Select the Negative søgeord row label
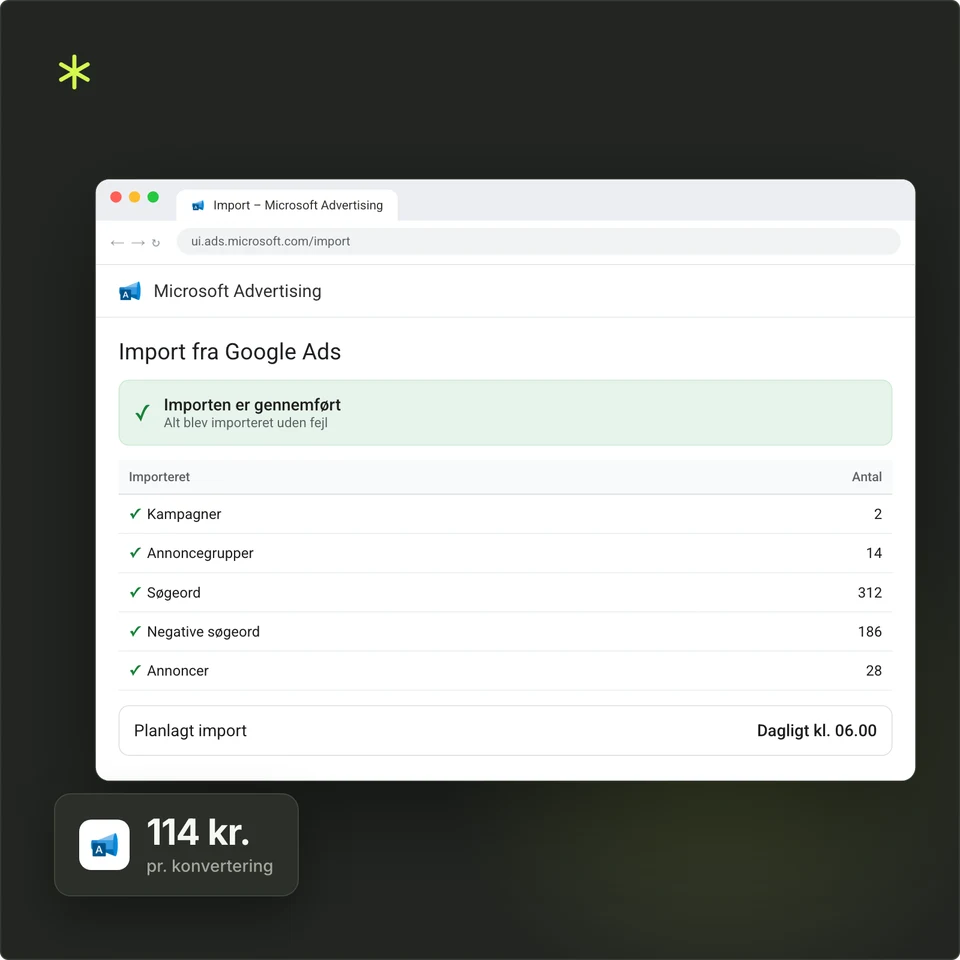Viewport: 960px width, 960px height. coord(203,632)
